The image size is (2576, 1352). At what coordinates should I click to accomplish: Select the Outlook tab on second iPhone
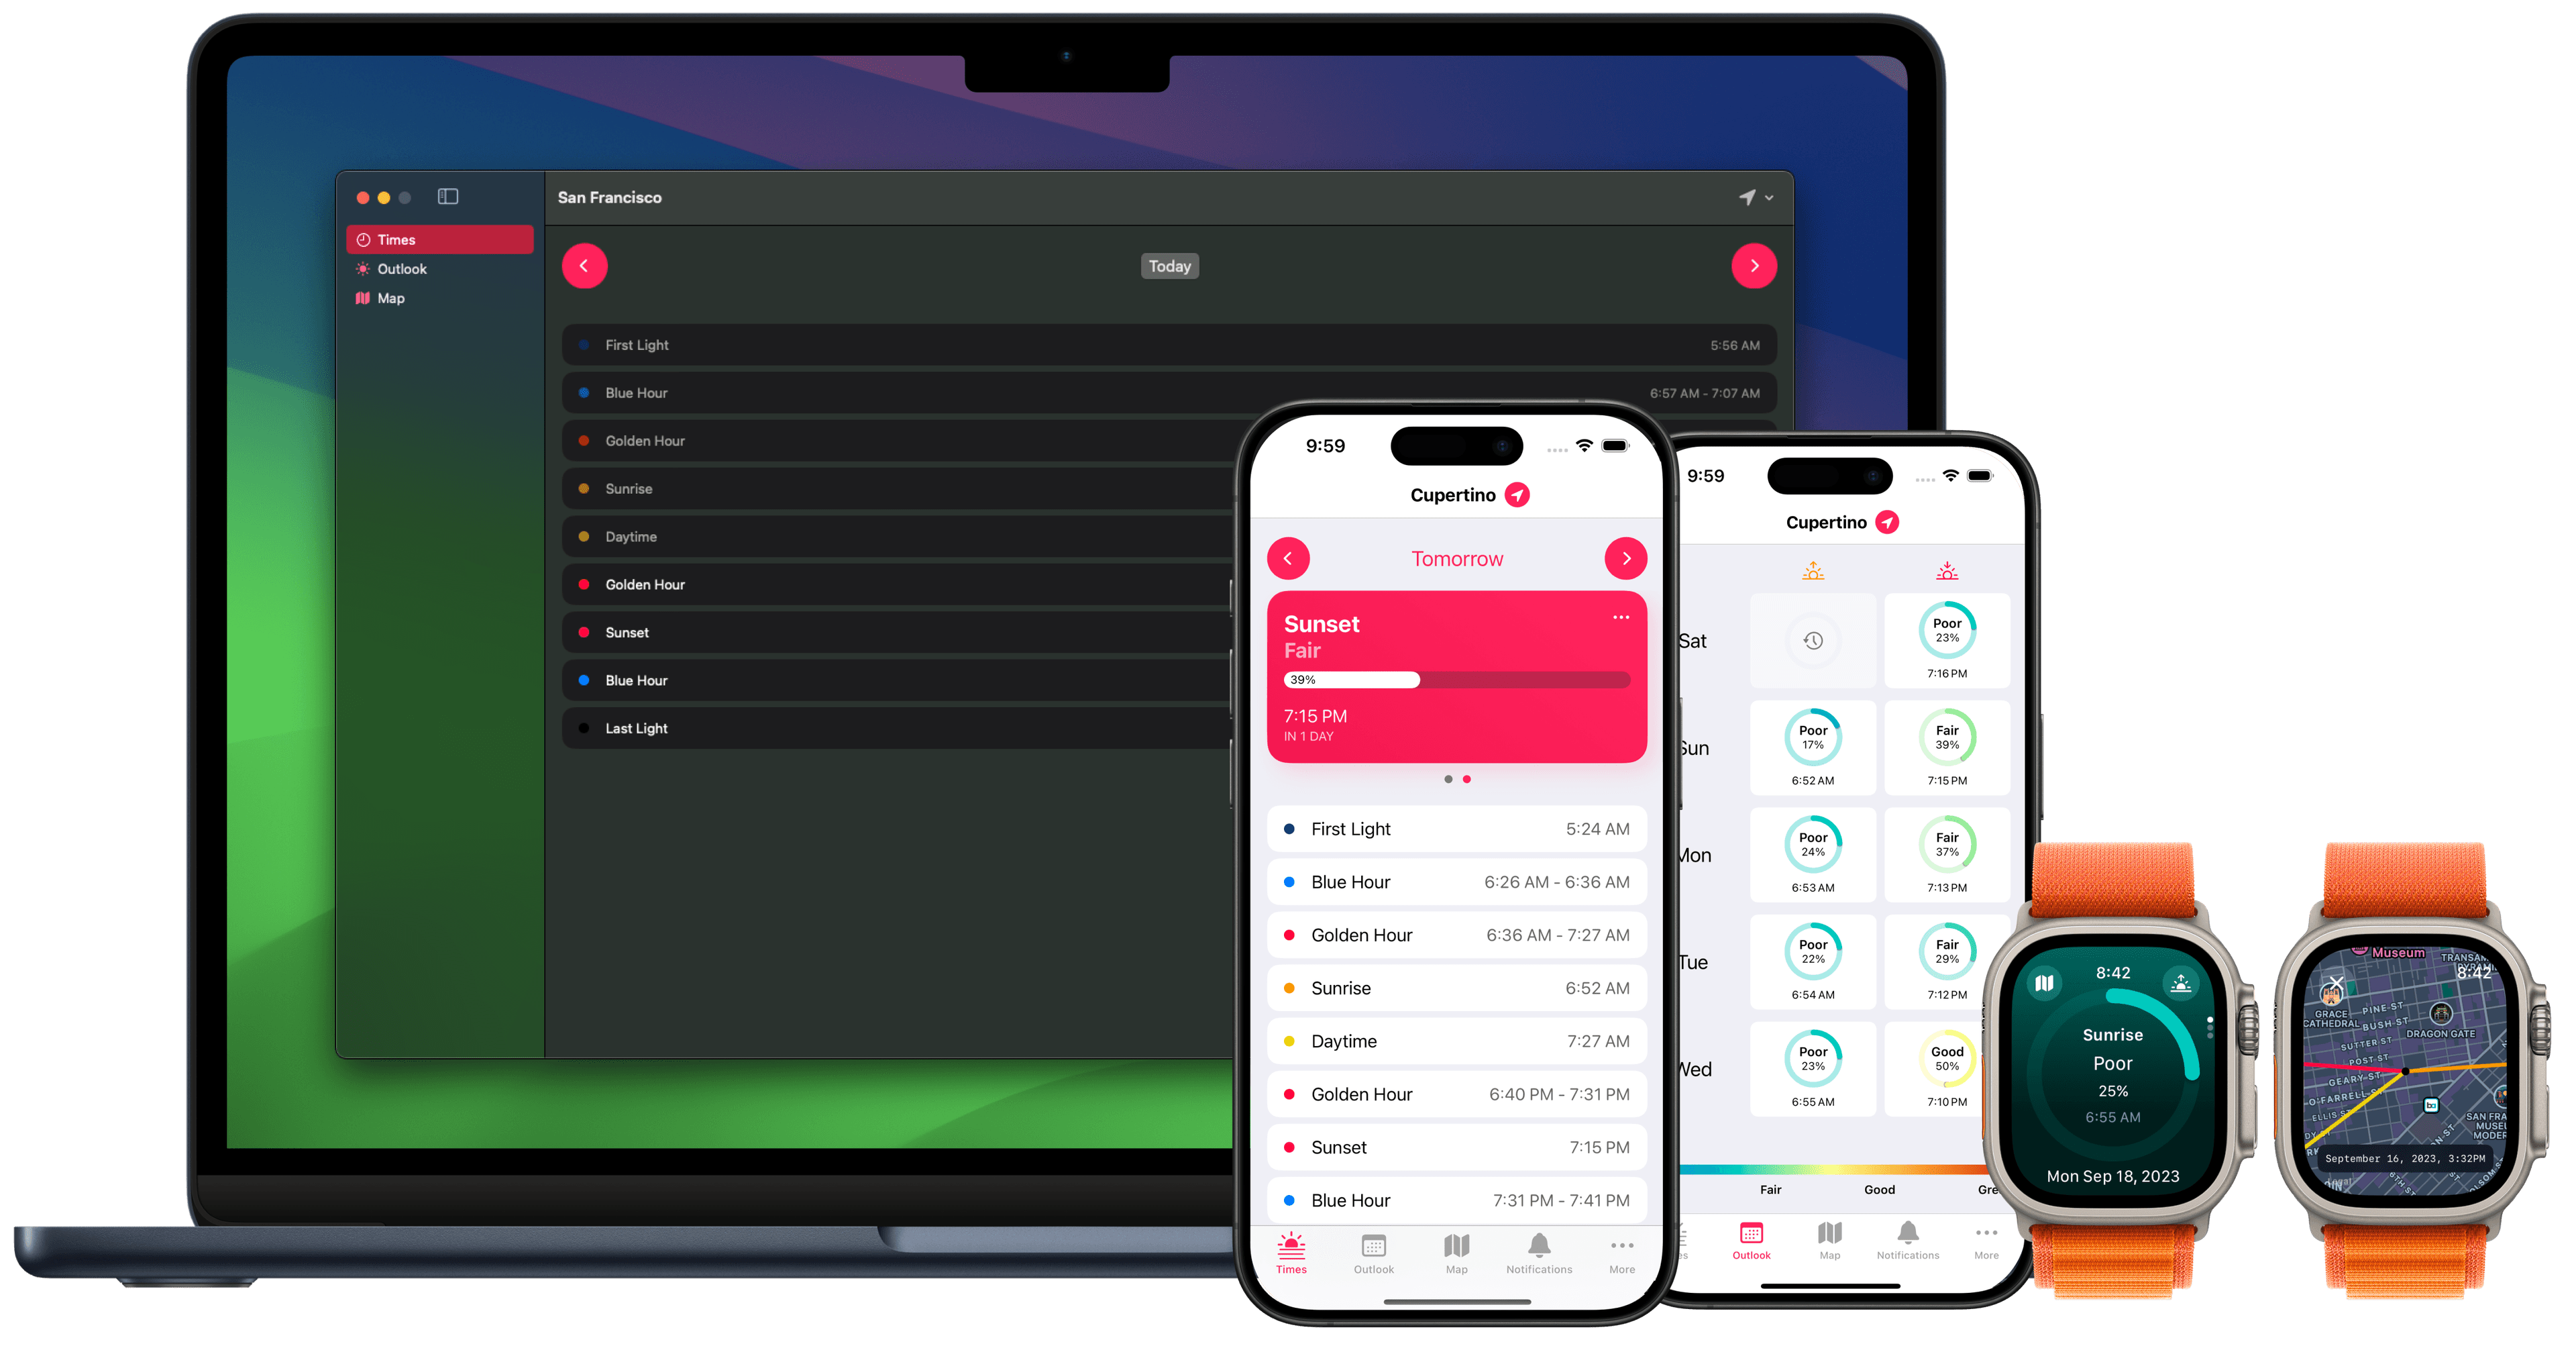coord(1745,1251)
